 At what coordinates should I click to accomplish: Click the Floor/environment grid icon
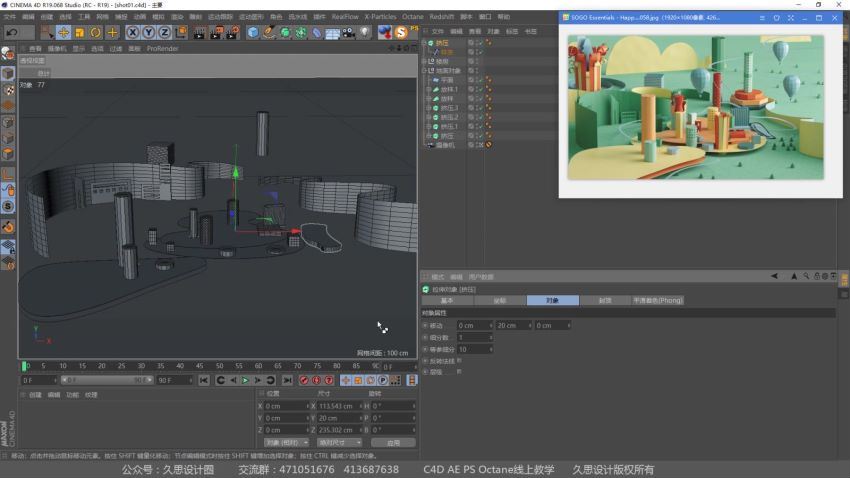tap(332, 33)
